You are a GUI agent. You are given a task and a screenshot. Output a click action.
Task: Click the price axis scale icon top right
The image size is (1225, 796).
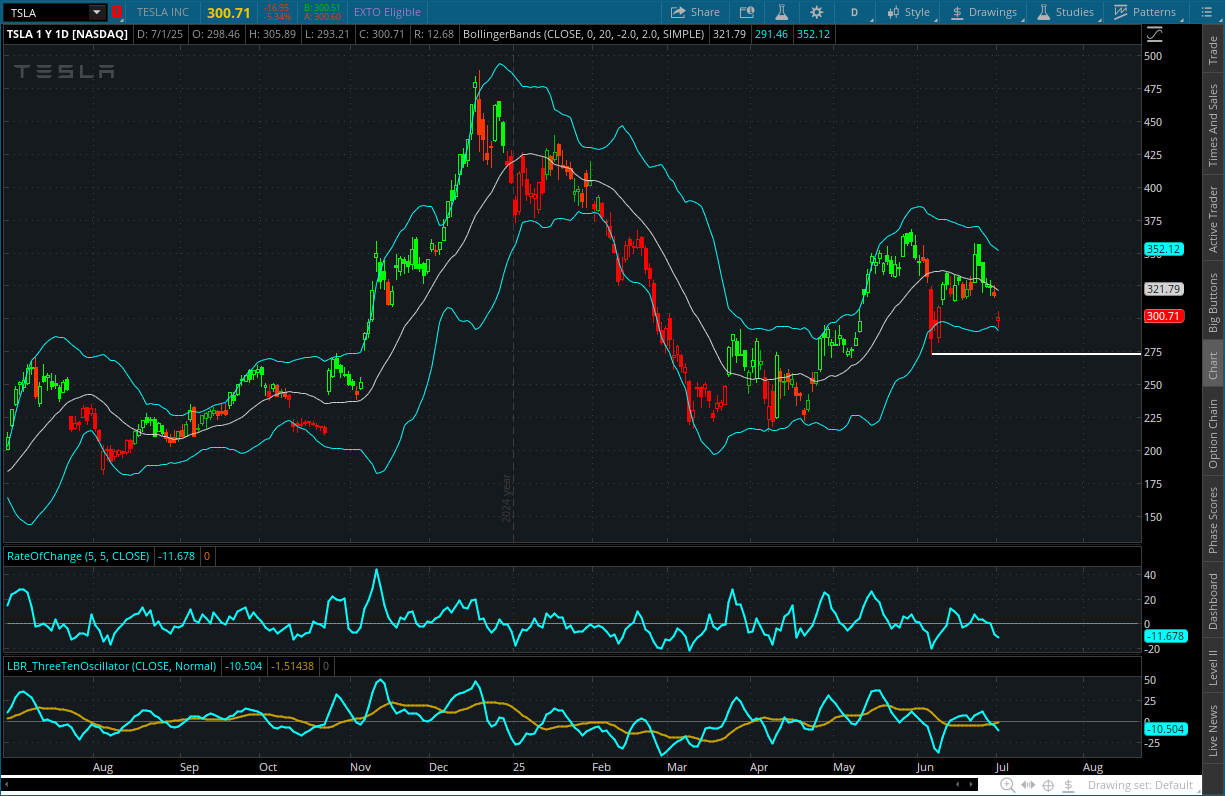point(1154,33)
